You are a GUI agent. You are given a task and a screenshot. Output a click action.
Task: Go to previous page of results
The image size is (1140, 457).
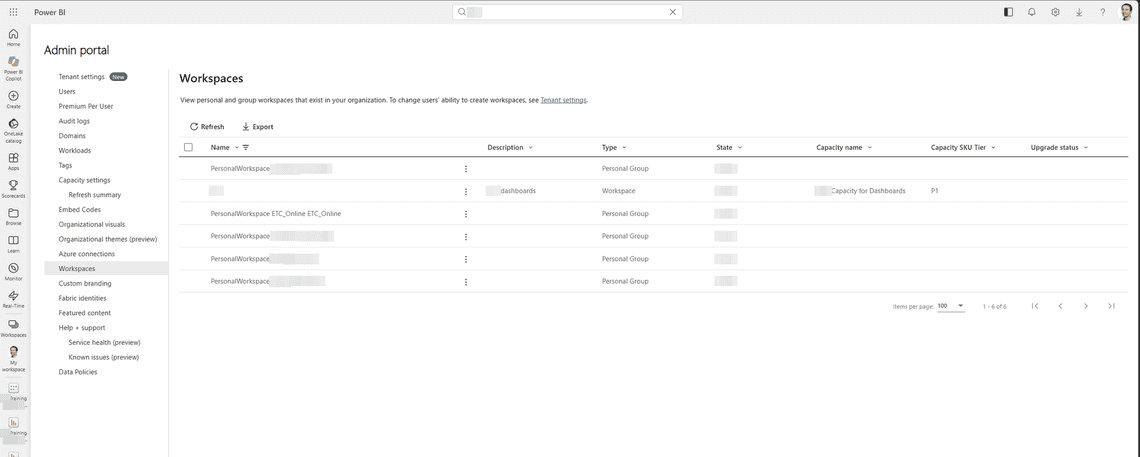point(1060,306)
